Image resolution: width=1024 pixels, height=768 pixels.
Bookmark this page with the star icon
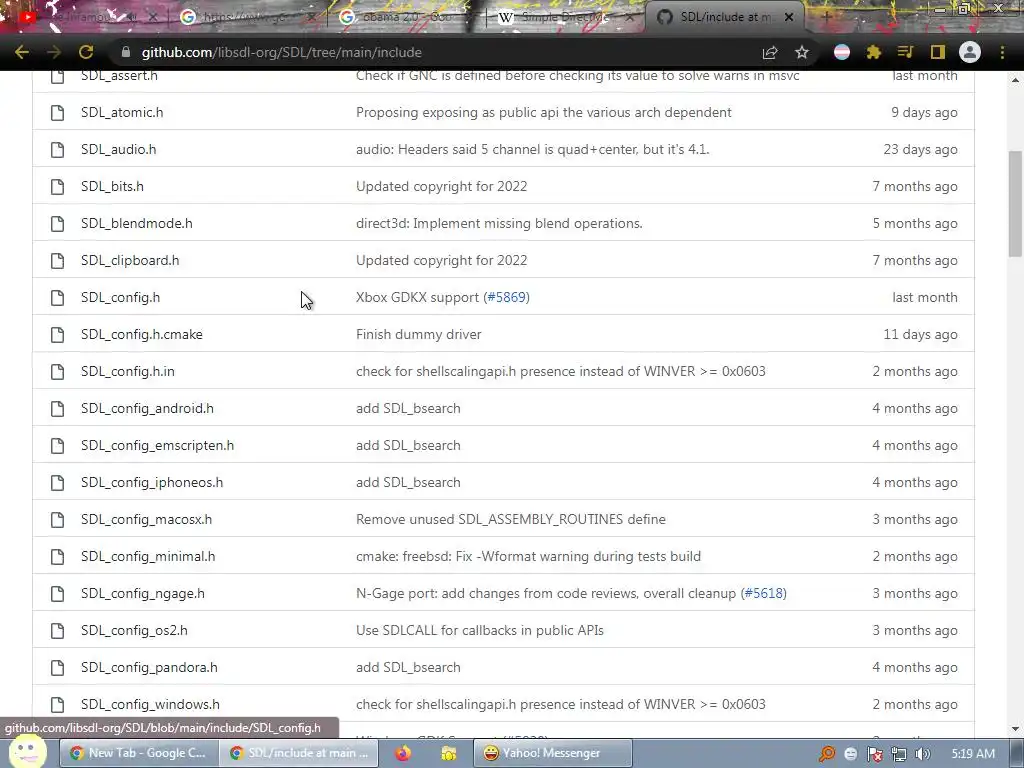(x=802, y=52)
